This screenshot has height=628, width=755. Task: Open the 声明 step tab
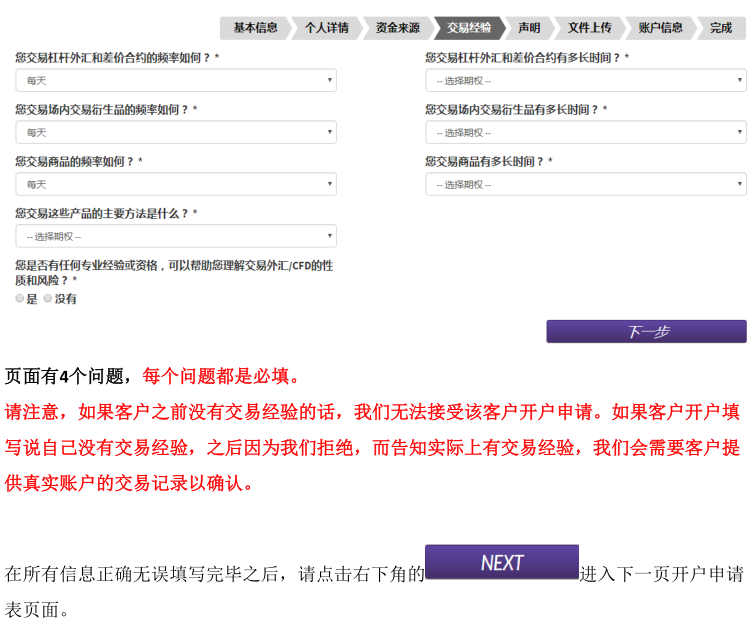coord(529,28)
